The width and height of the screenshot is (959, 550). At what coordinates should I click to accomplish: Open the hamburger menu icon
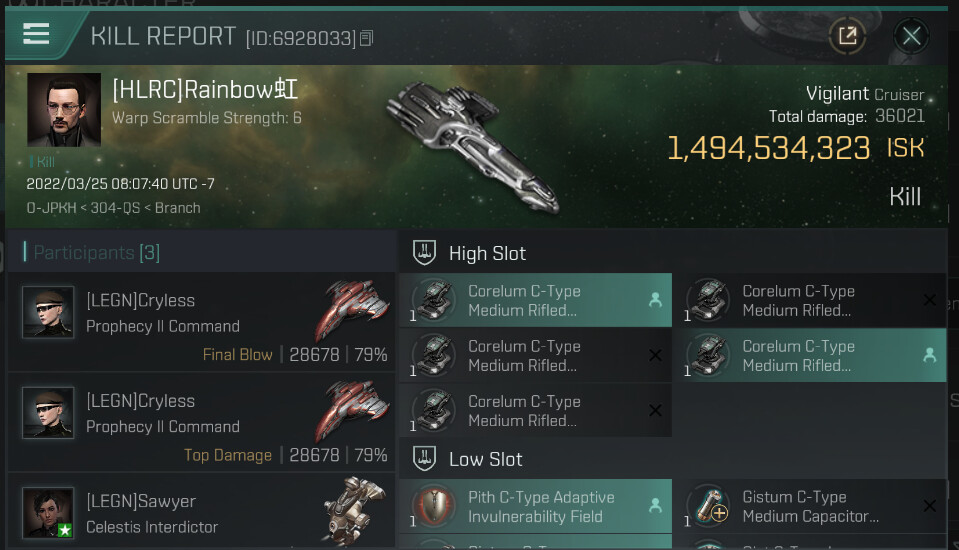(36, 34)
